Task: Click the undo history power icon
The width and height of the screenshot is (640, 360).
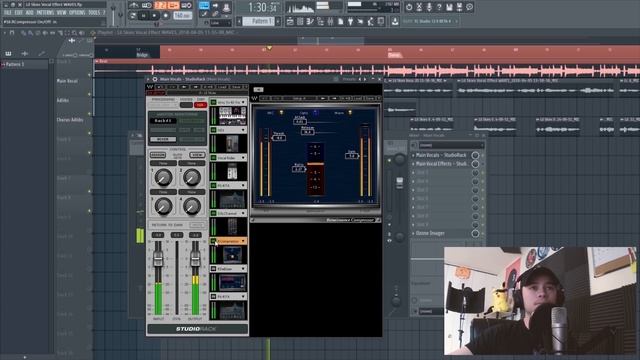Action: pyautogui.click(x=409, y=7)
